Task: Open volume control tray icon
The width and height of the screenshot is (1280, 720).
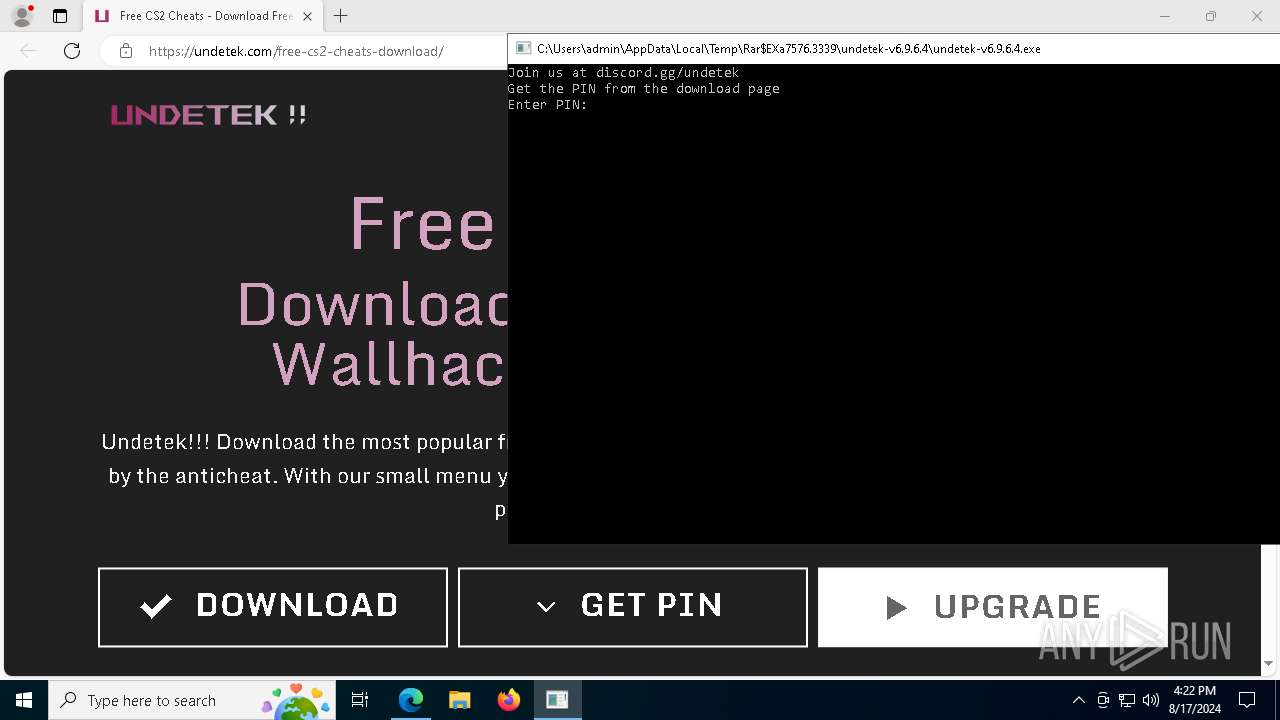Action: (1151, 700)
